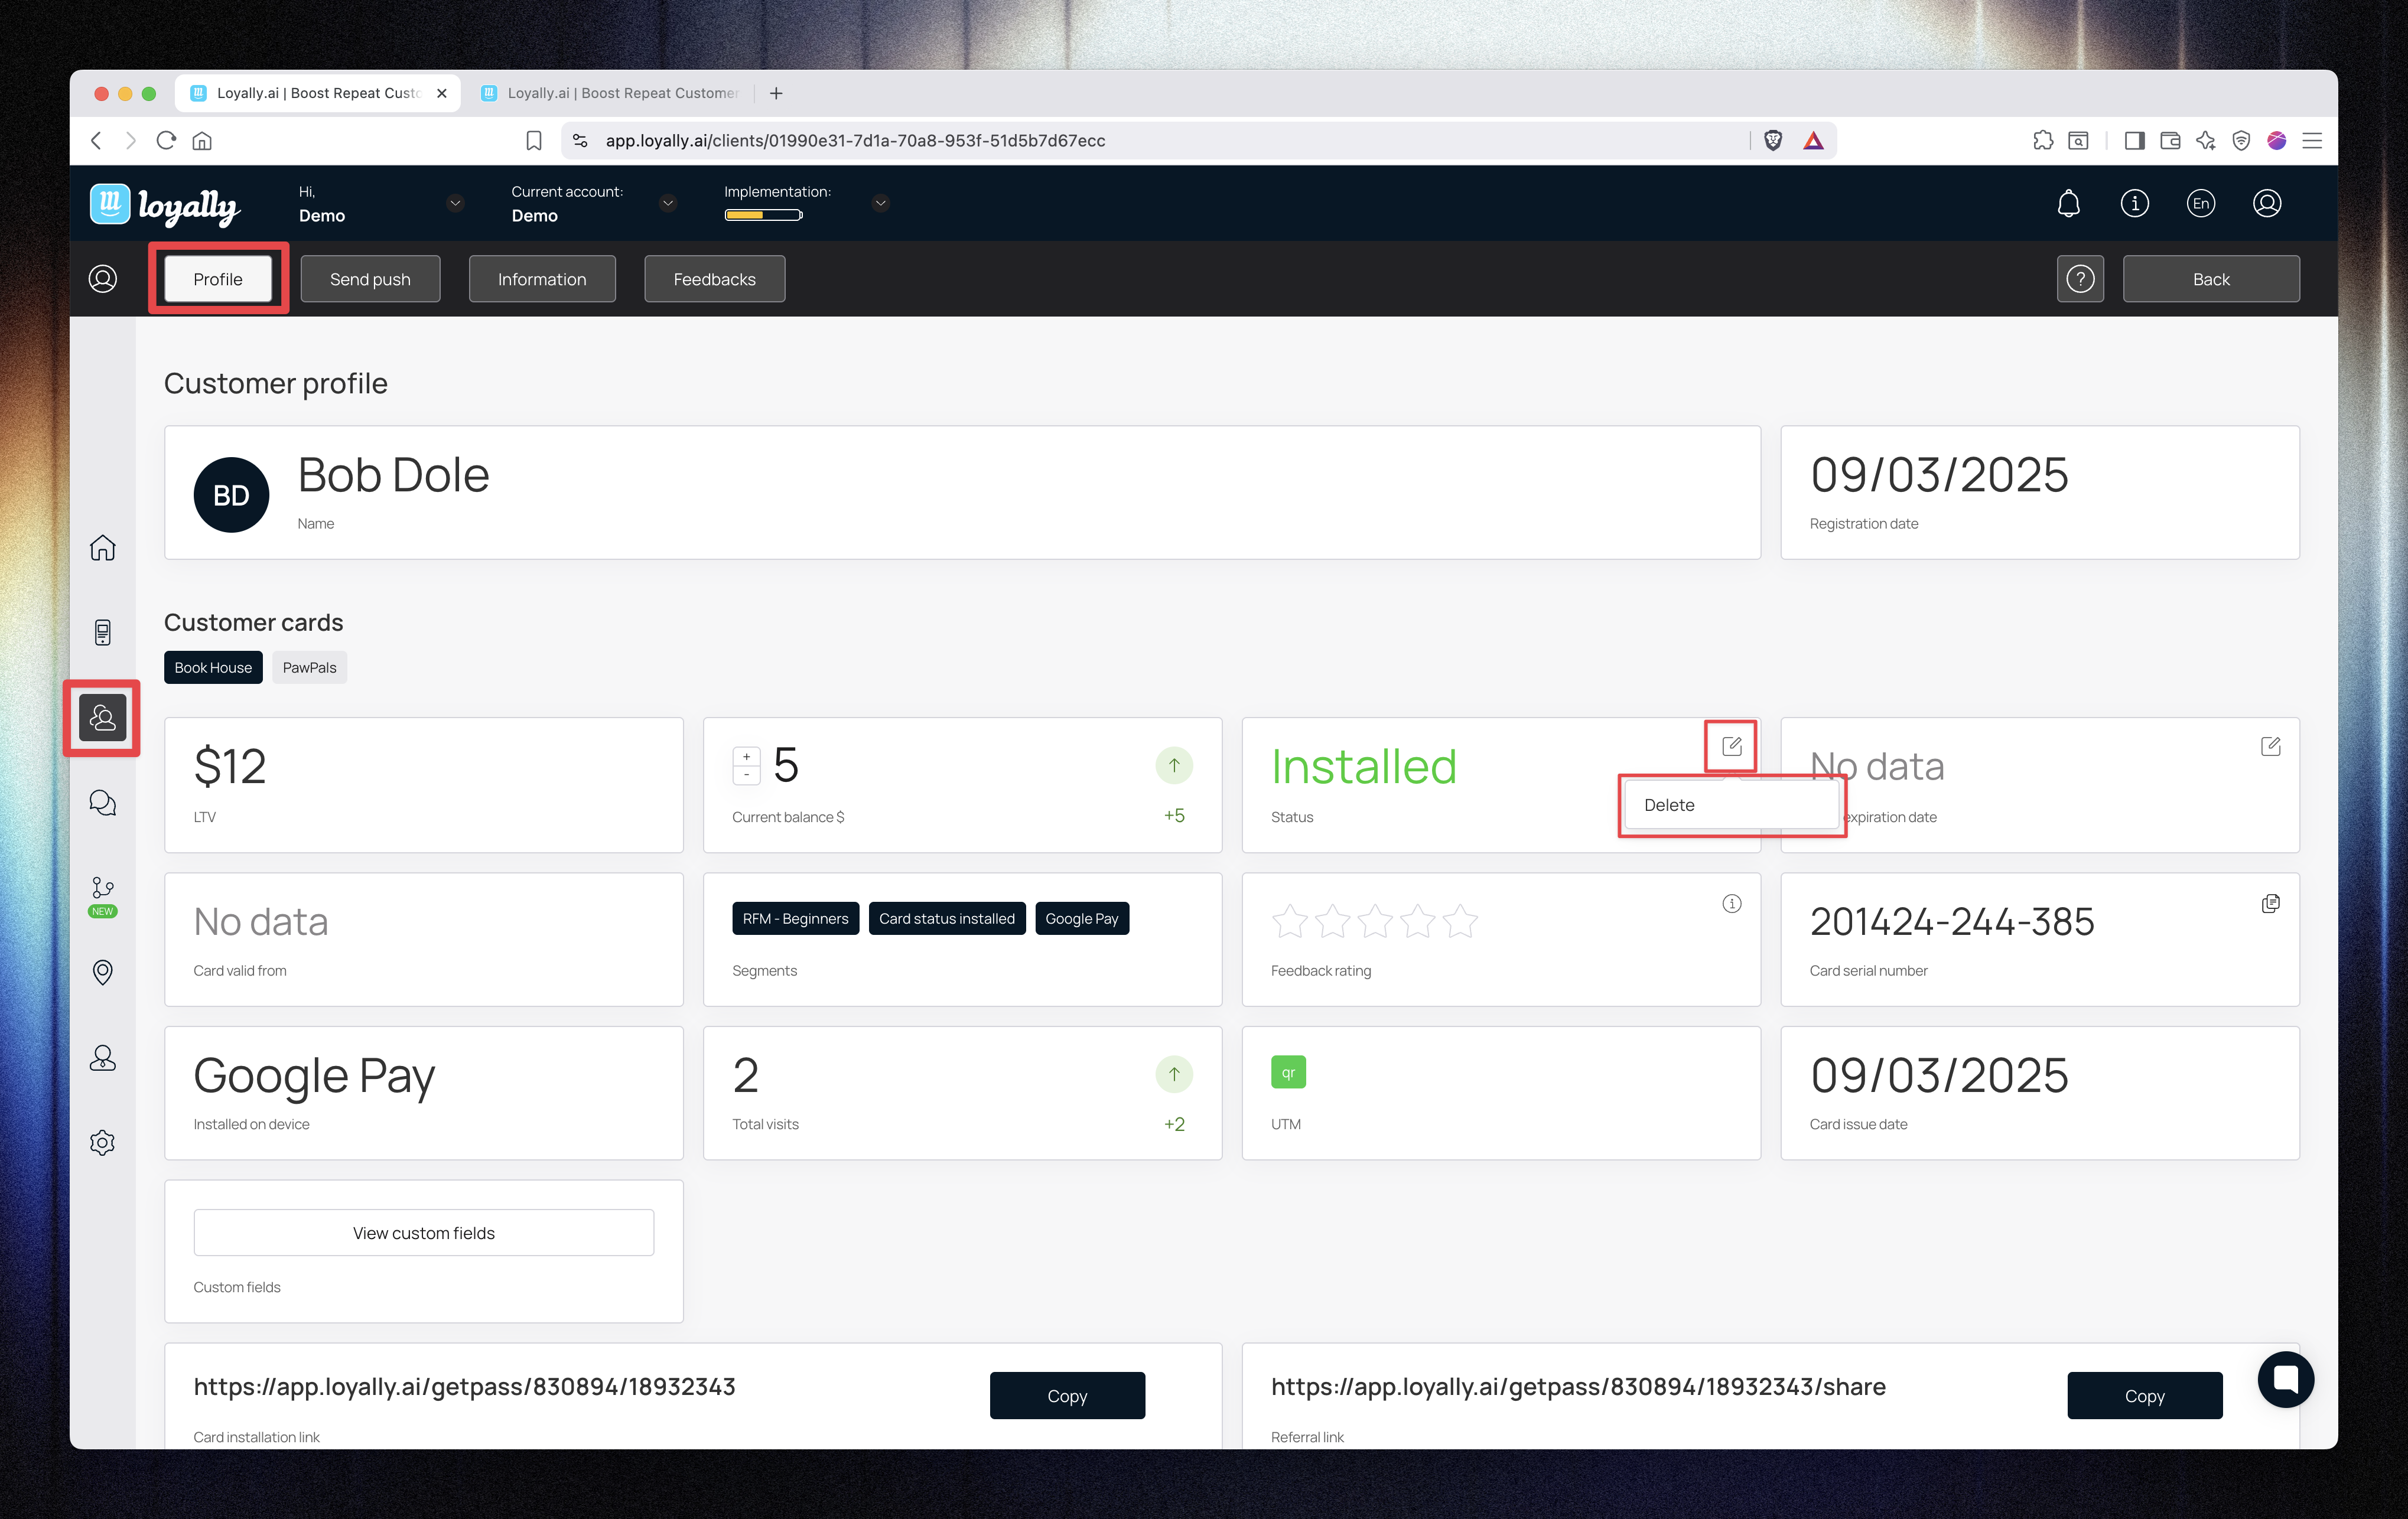Click the home icon in sidebar
This screenshot has height=1519, width=2408.
point(103,548)
